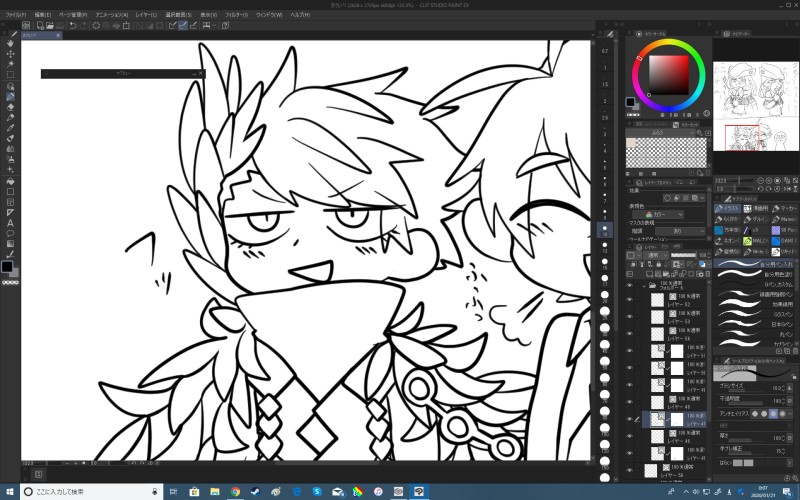
Task: Toggle visibility of folder 6 layer group
Action: coord(630,286)
